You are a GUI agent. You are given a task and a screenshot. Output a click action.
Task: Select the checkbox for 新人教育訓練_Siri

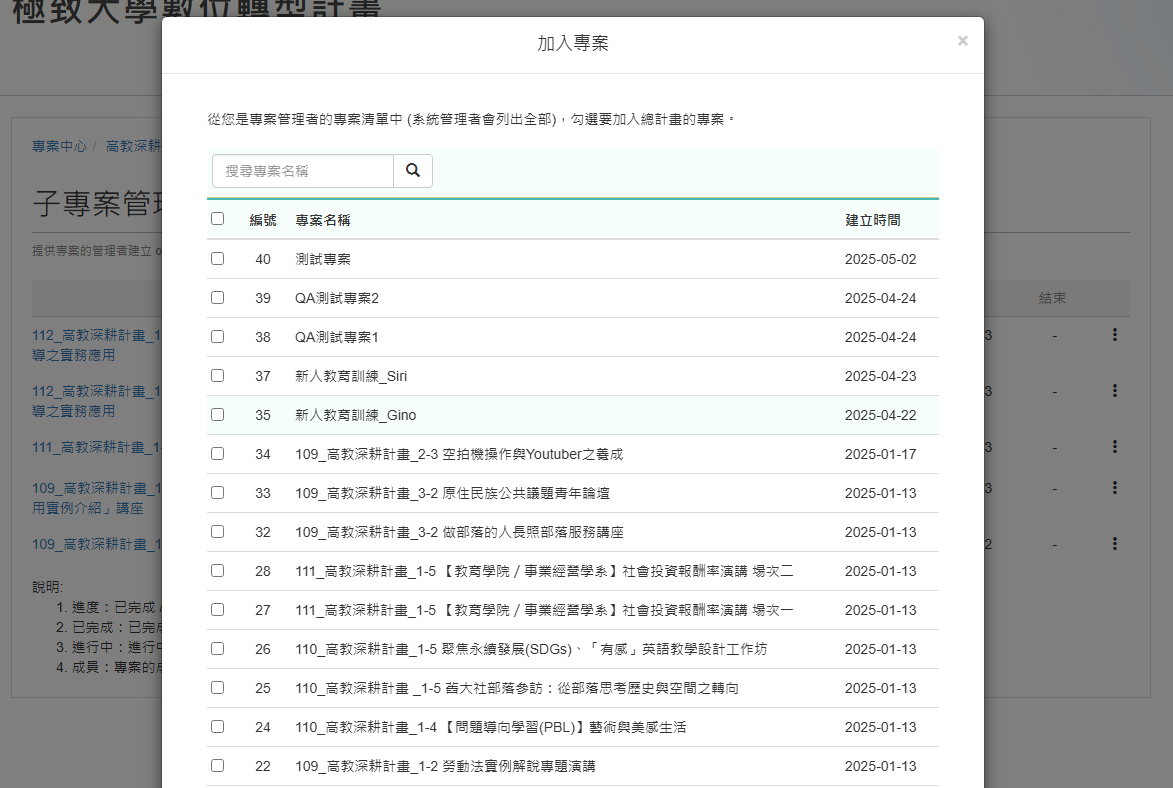point(217,375)
